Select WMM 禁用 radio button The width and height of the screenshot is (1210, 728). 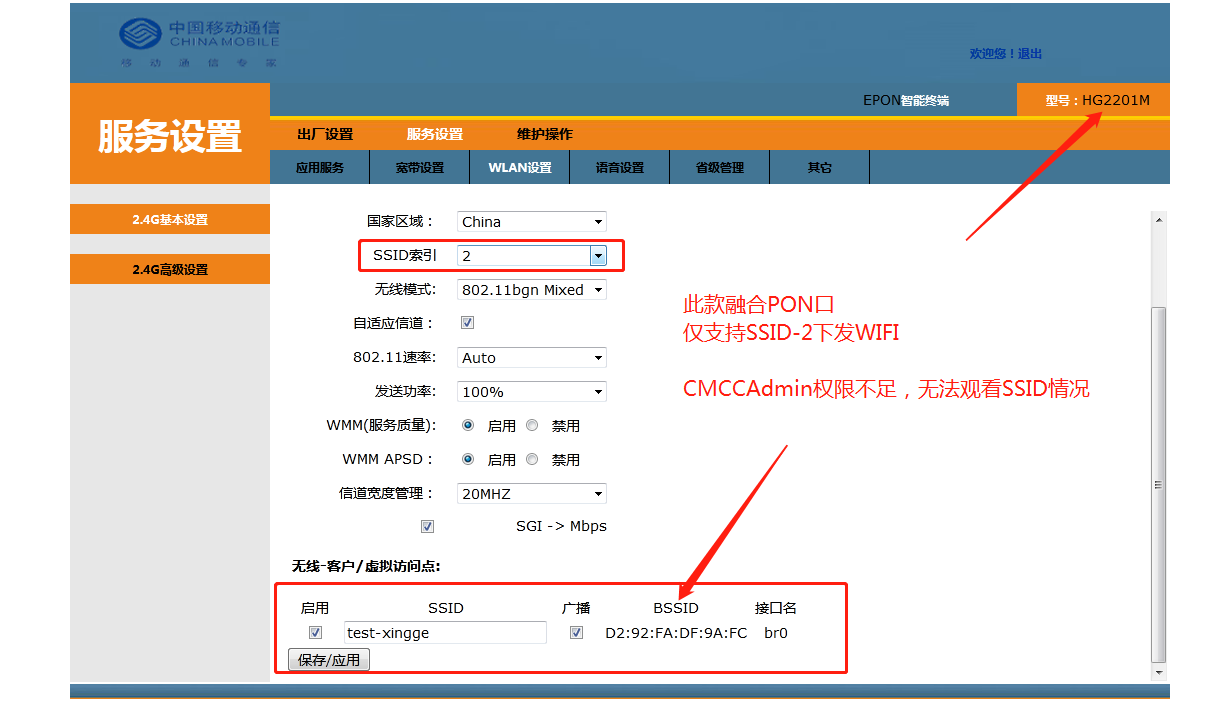pos(533,425)
